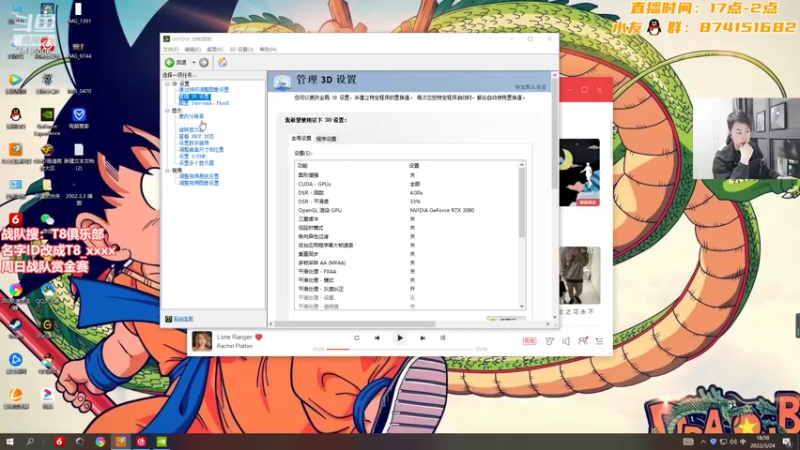800x450 pixels.
Task: Select 通过预览调整图像设置 in task tree
Action: 204,90
